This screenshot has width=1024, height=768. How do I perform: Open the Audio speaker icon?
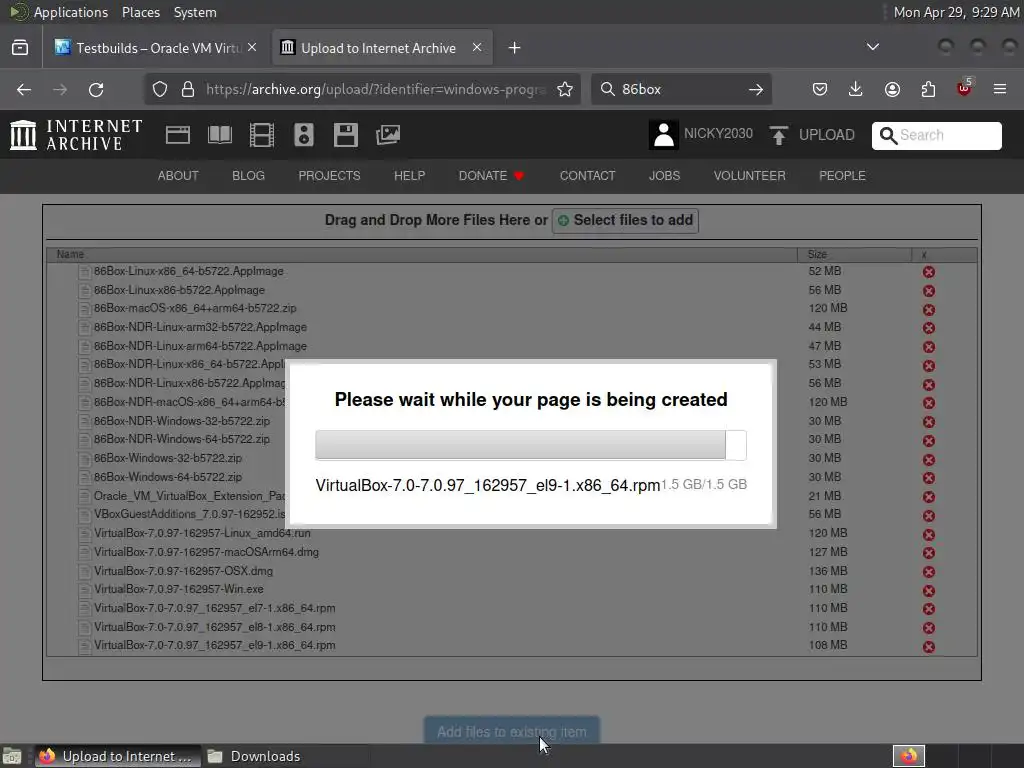click(304, 135)
